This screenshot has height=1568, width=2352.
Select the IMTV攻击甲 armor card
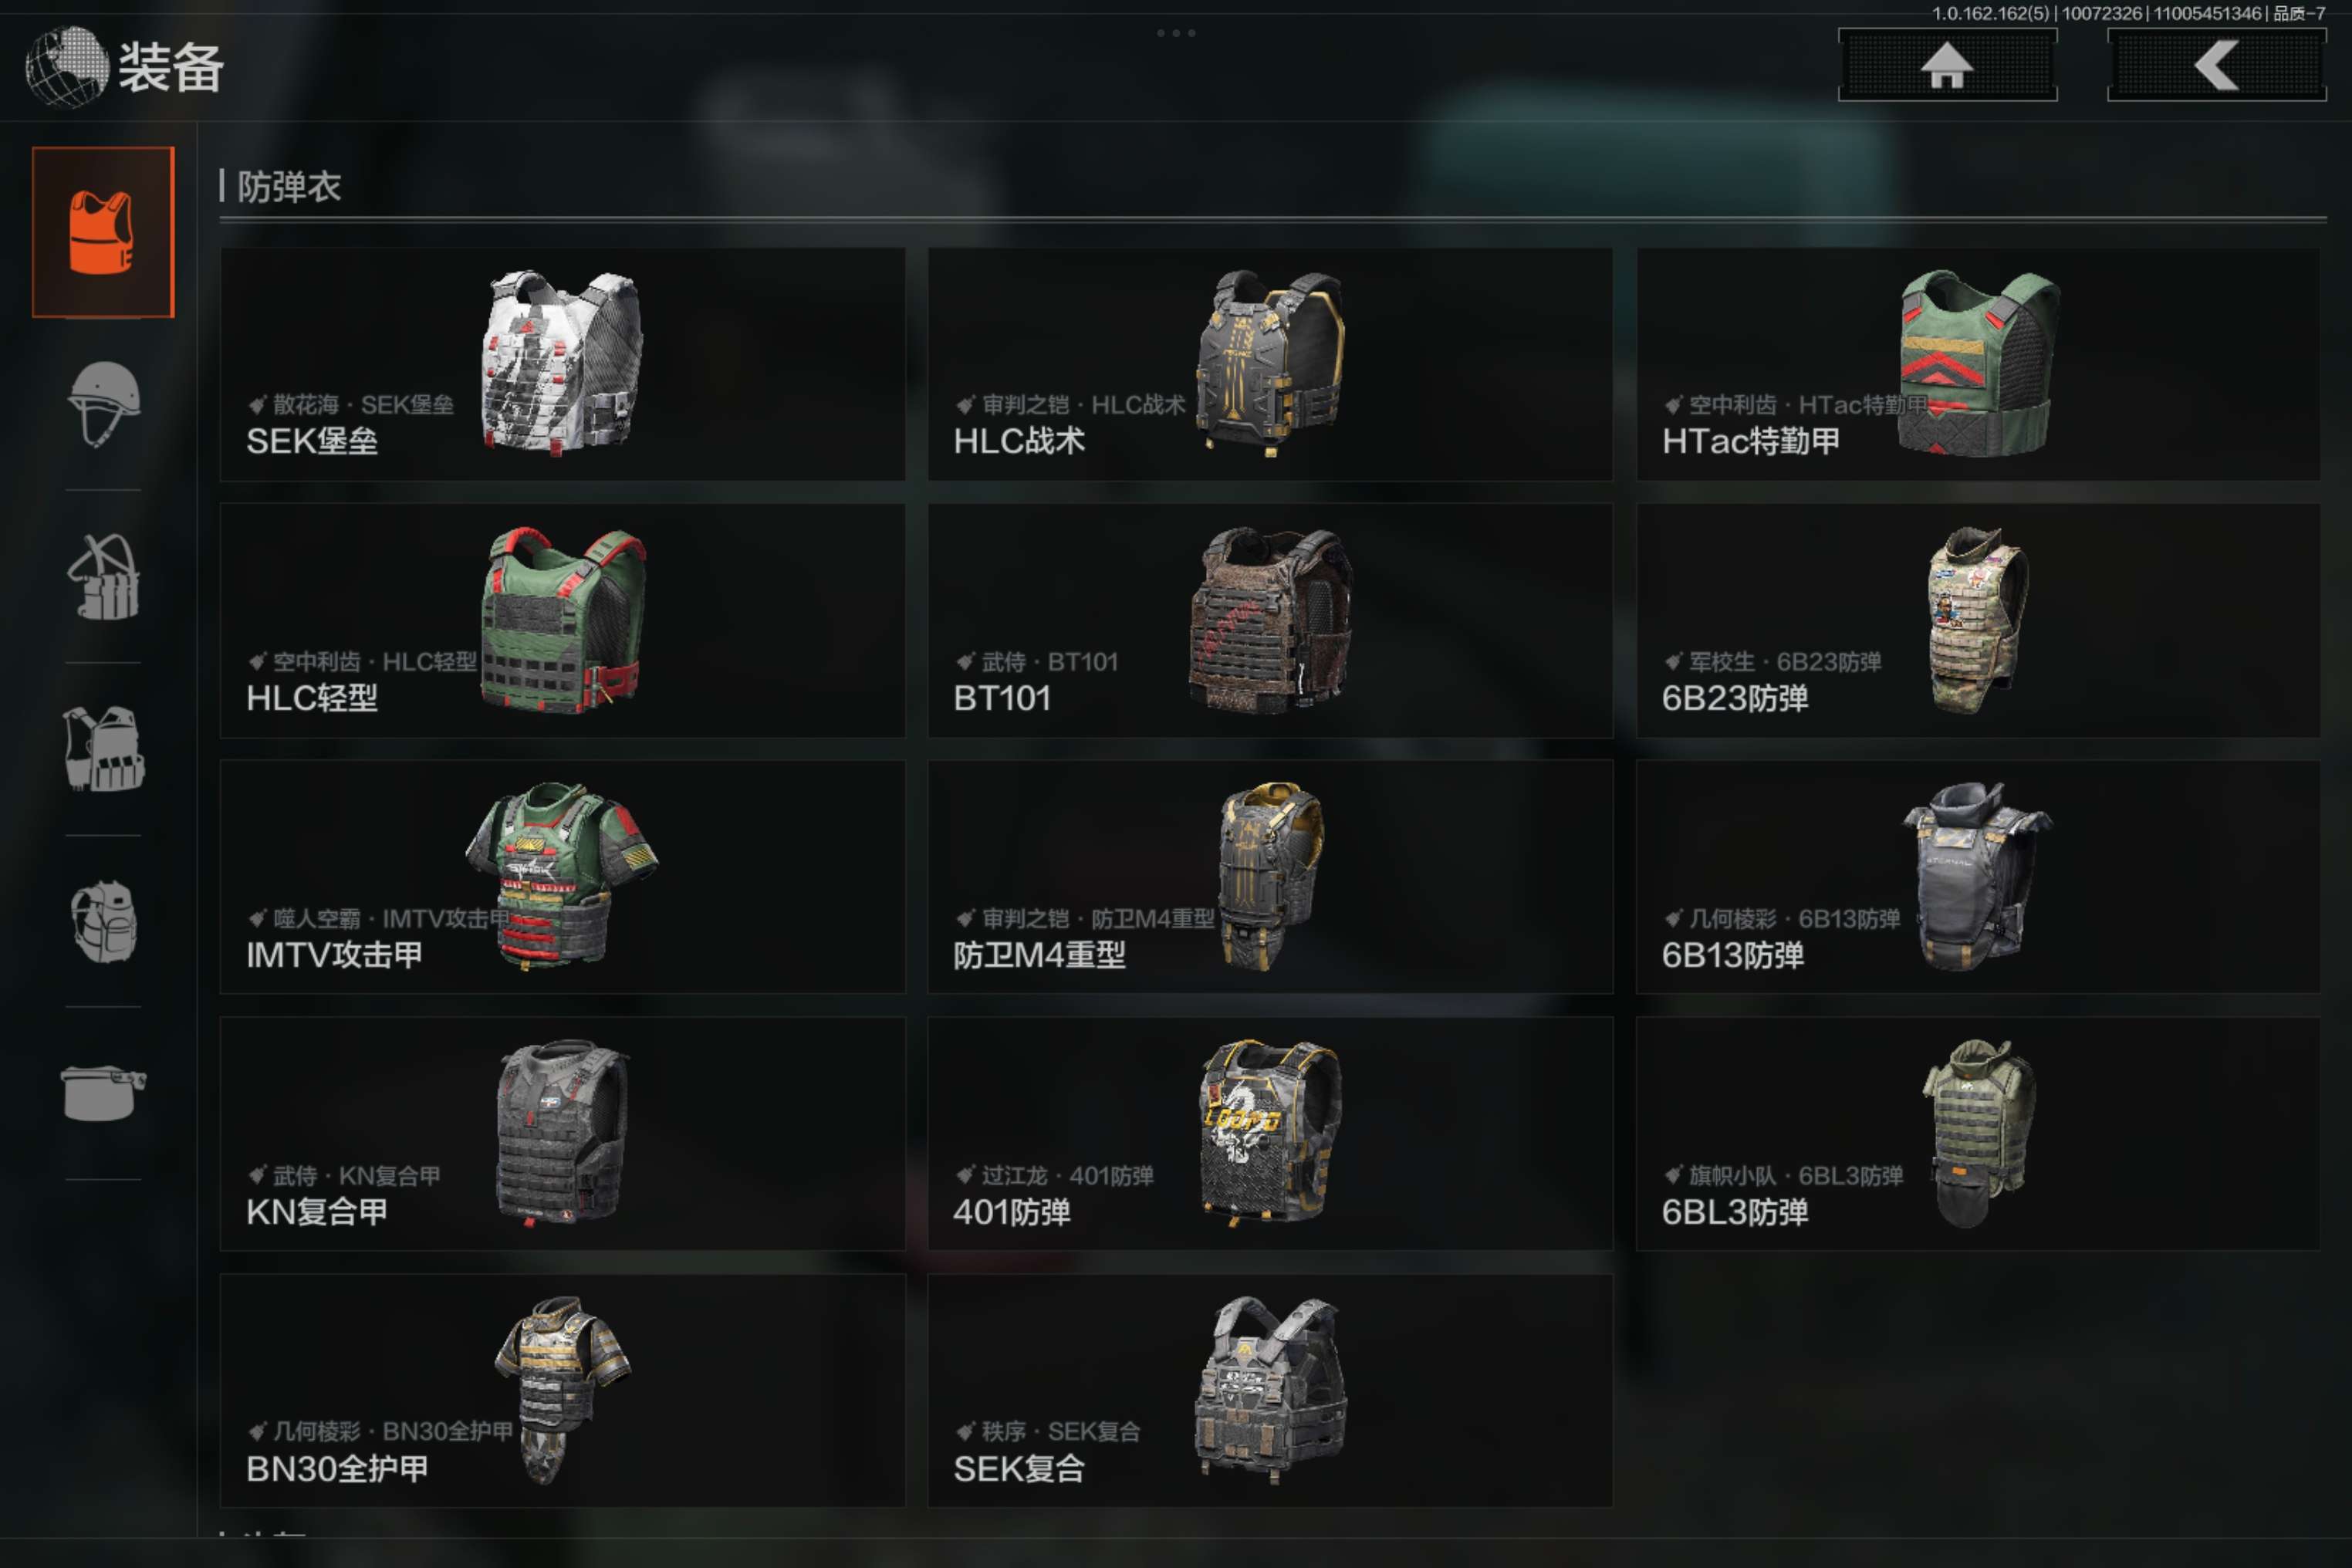(563, 877)
